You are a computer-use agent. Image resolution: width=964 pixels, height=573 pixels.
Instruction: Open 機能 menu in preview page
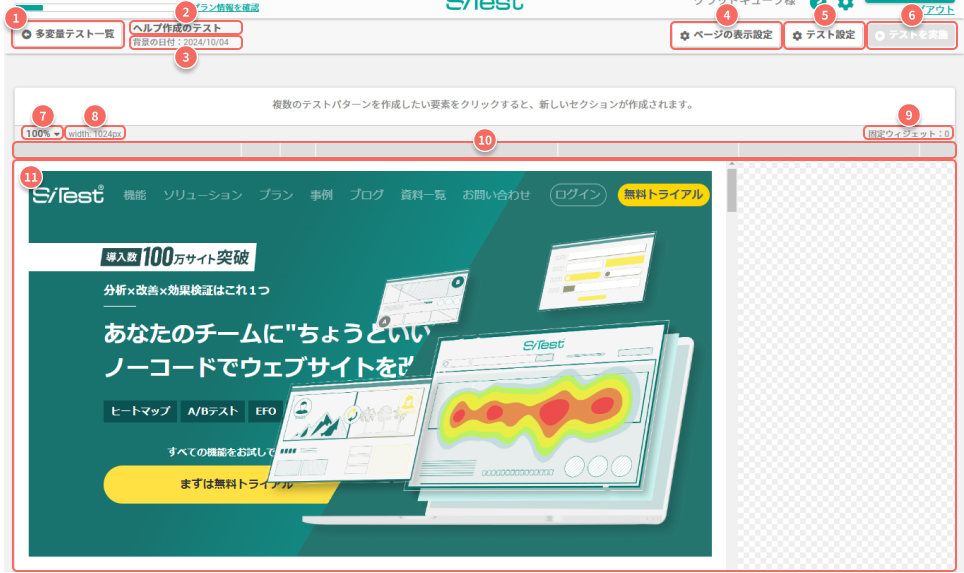(135, 195)
